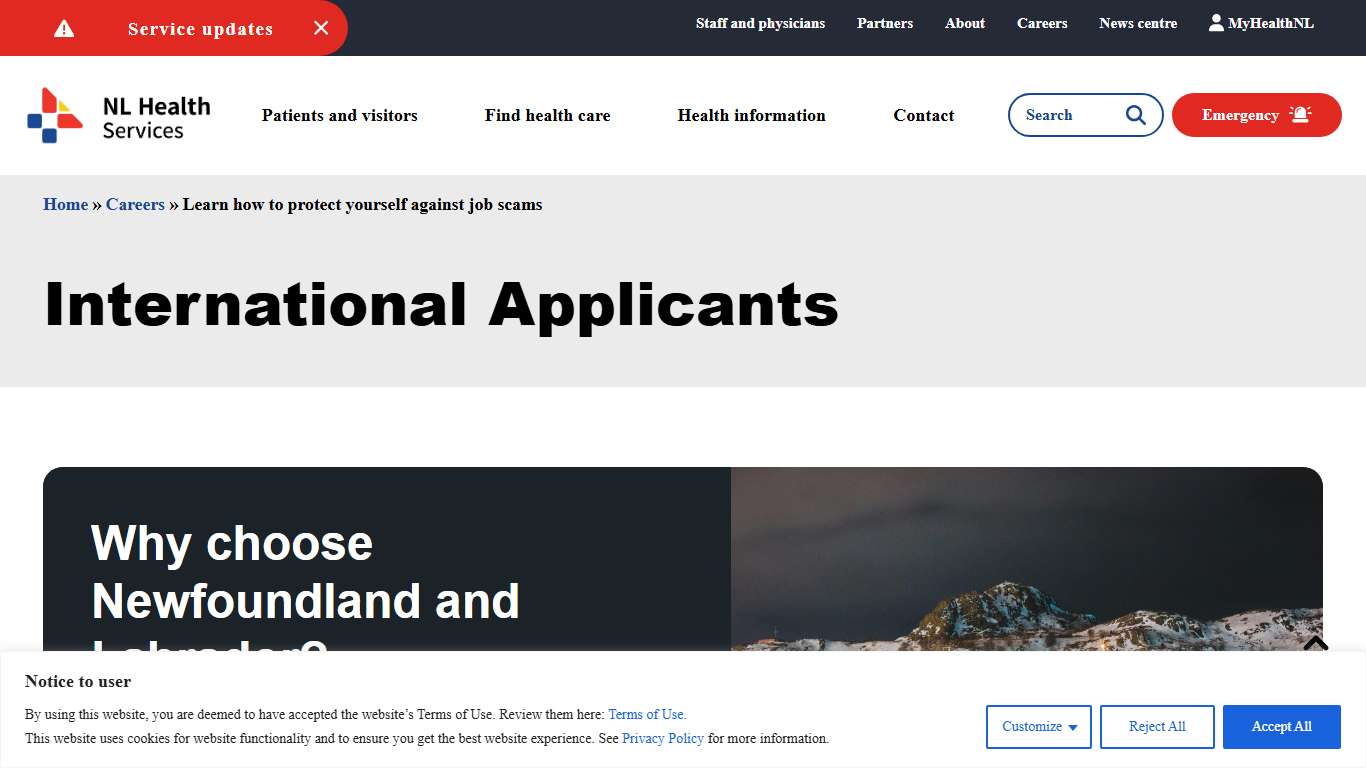Expand the Customize cookie options dropdown
The width and height of the screenshot is (1366, 768).
(1038, 727)
